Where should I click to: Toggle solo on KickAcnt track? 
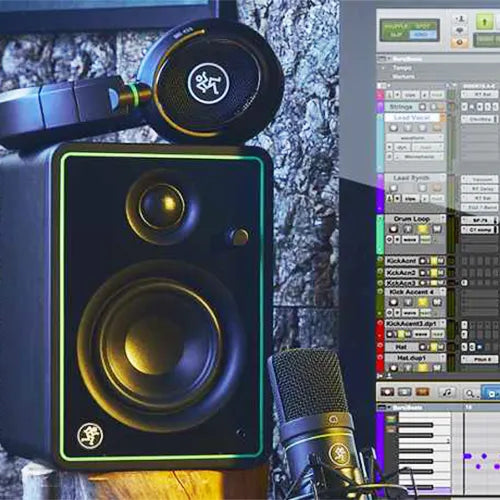[x=434, y=261]
